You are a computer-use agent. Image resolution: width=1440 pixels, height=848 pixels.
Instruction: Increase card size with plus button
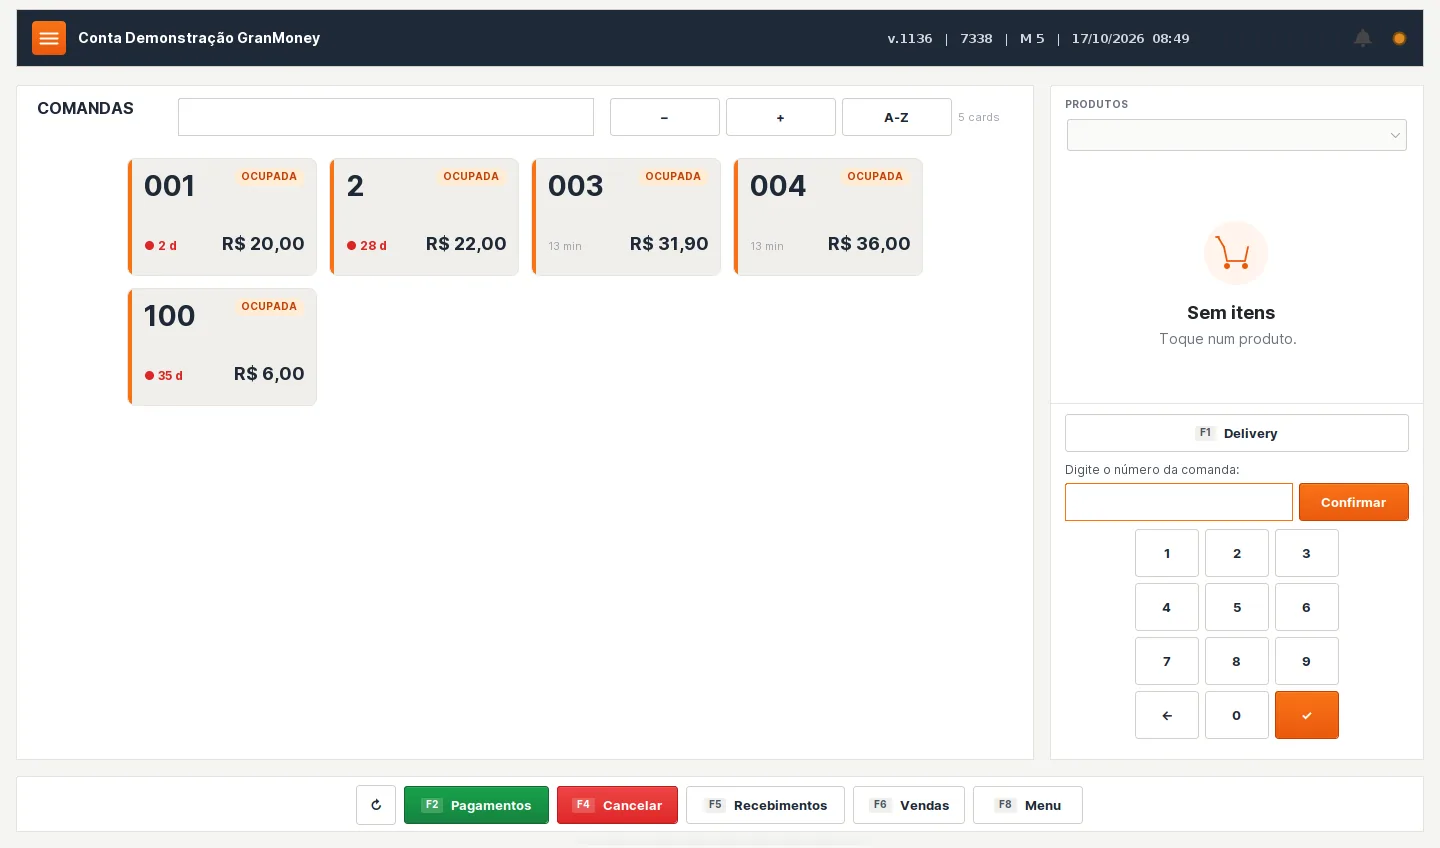[781, 117]
